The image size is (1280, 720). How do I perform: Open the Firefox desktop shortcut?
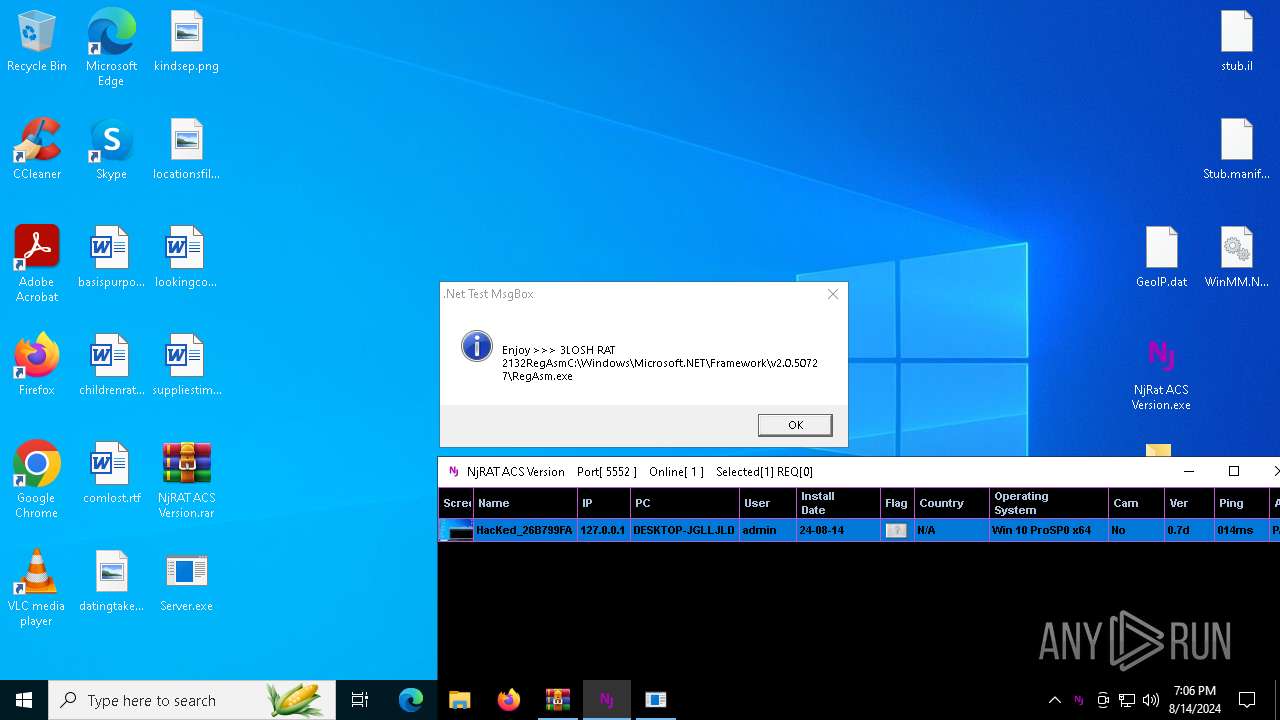(x=37, y=366)
